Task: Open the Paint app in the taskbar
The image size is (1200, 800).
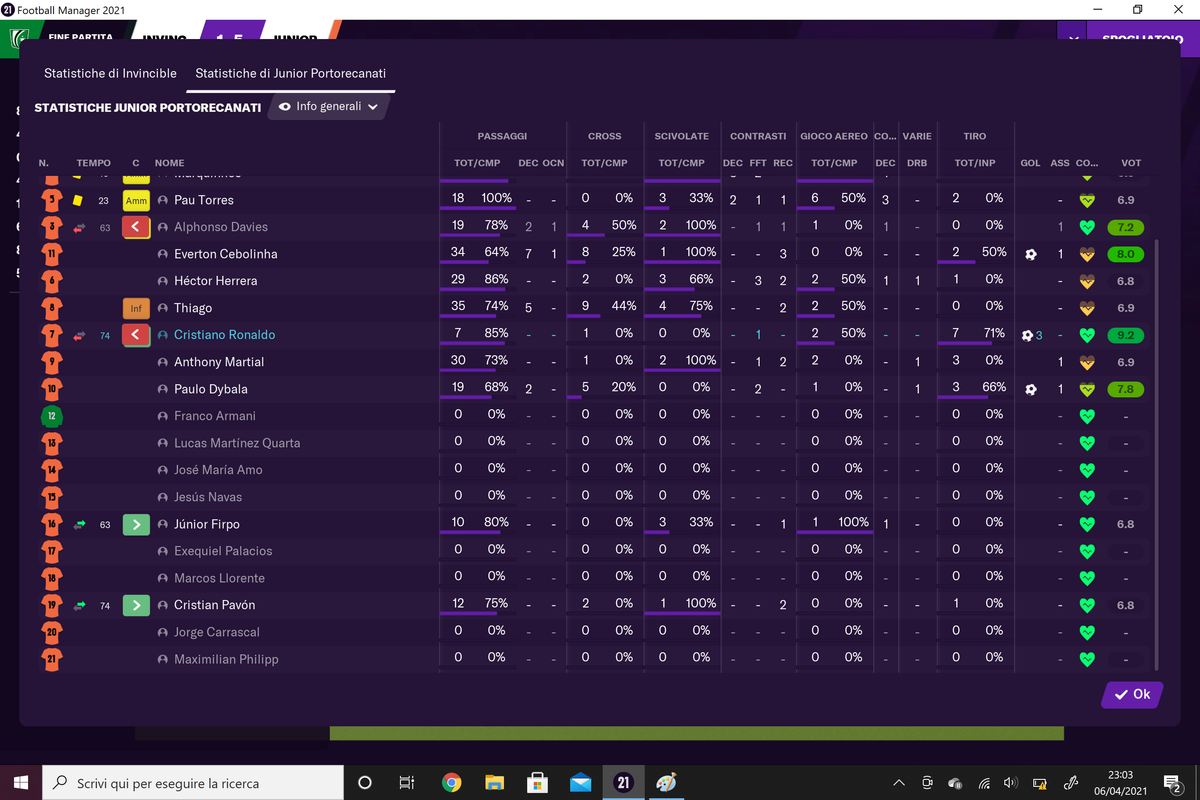Action: point(666,783)
